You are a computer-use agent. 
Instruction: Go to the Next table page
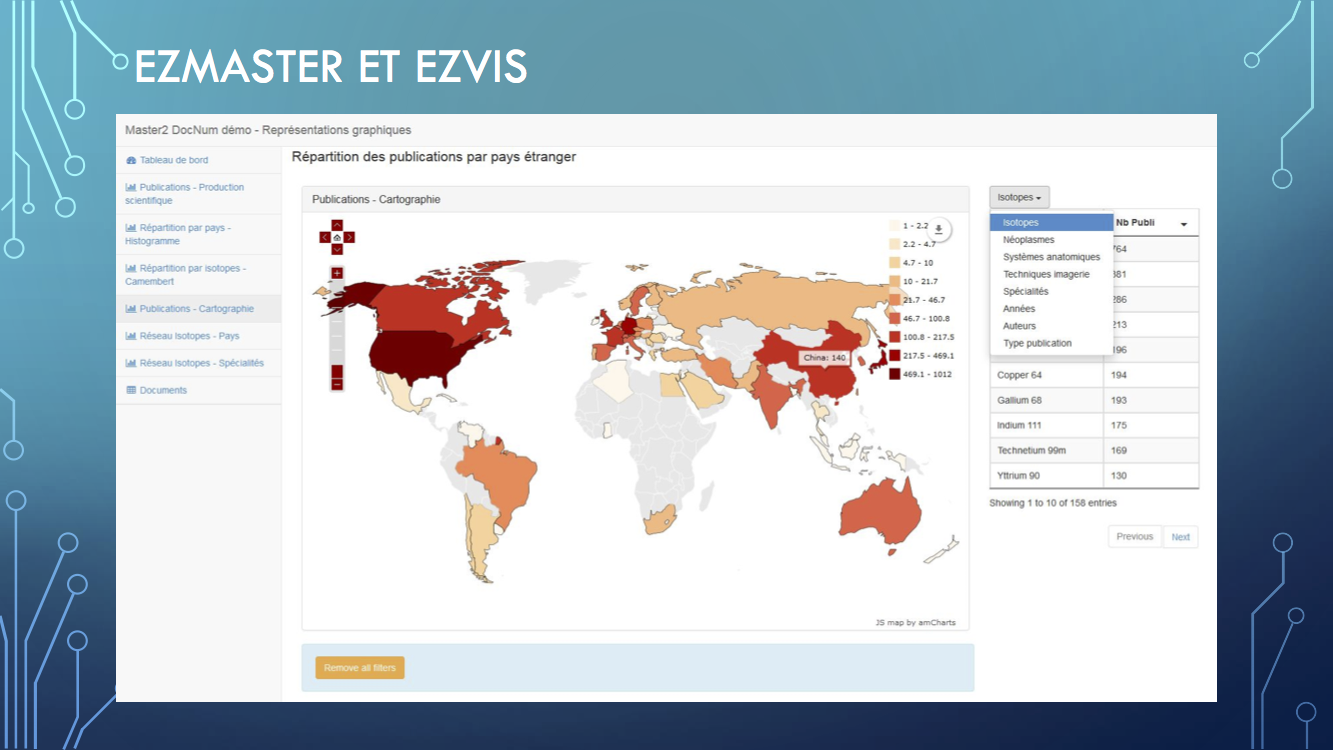[x=1180, y=537]
